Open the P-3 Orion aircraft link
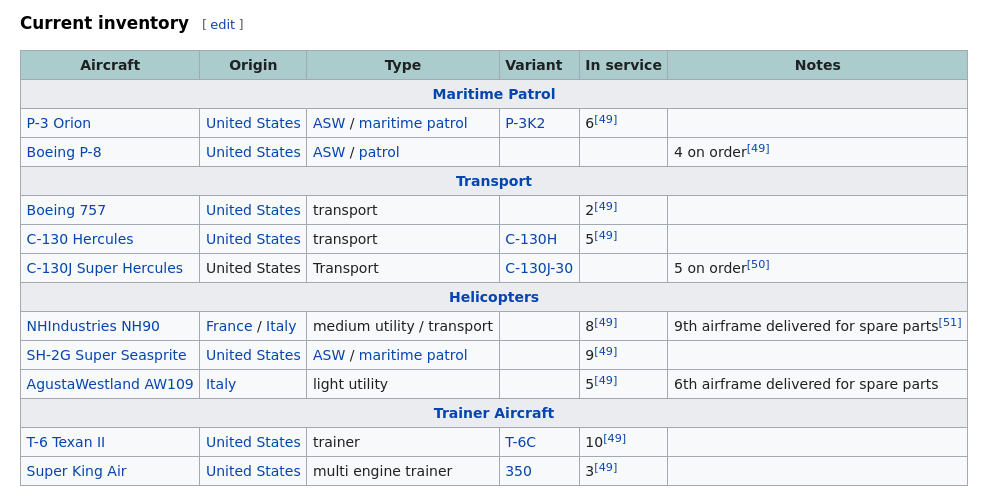This screenshot has height=500, width=987. (x=59, y=124)
